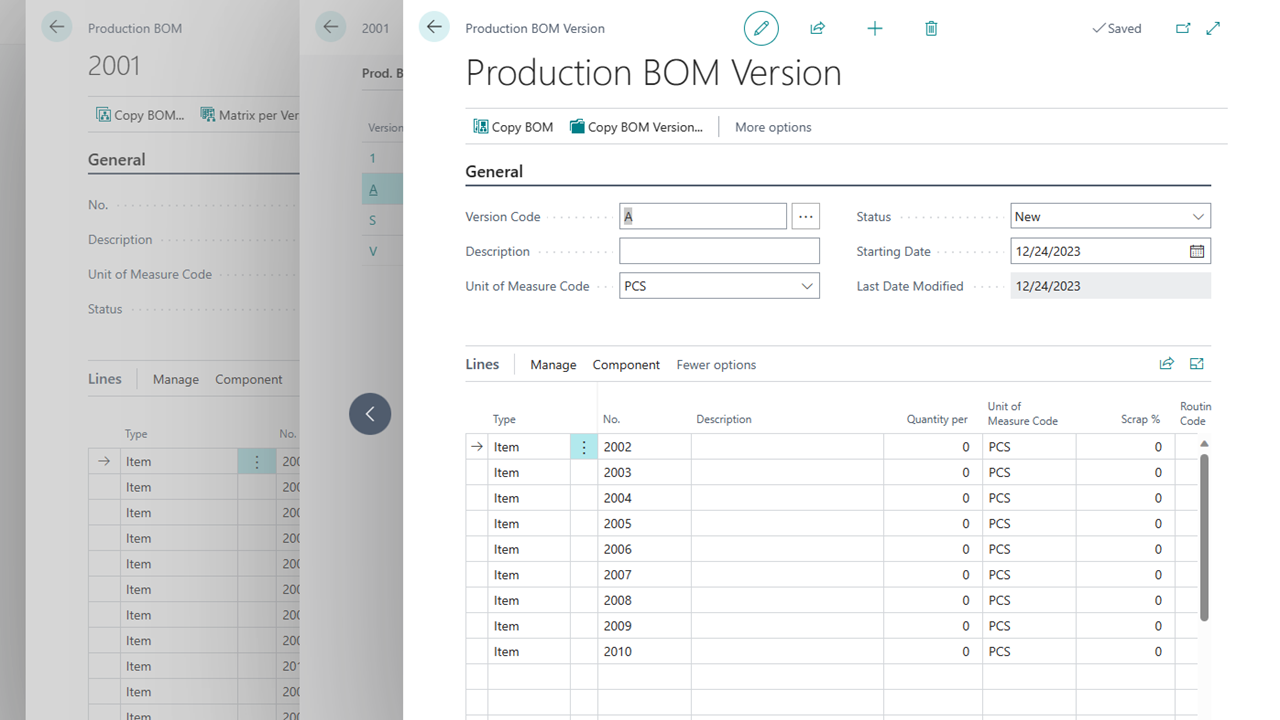Click No. cell 2005

pos(644,523)
